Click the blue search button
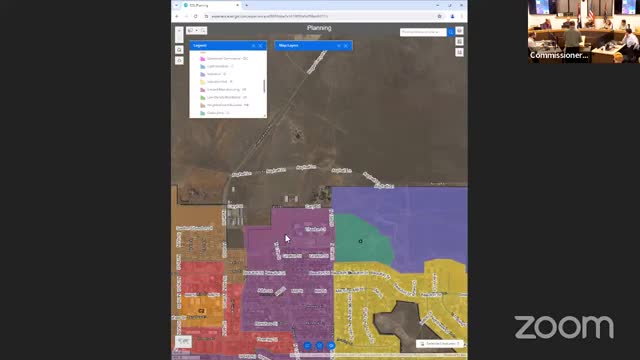The height and width of the screenshot is (360, 640). pyautogui.click(x=451, y=32)
